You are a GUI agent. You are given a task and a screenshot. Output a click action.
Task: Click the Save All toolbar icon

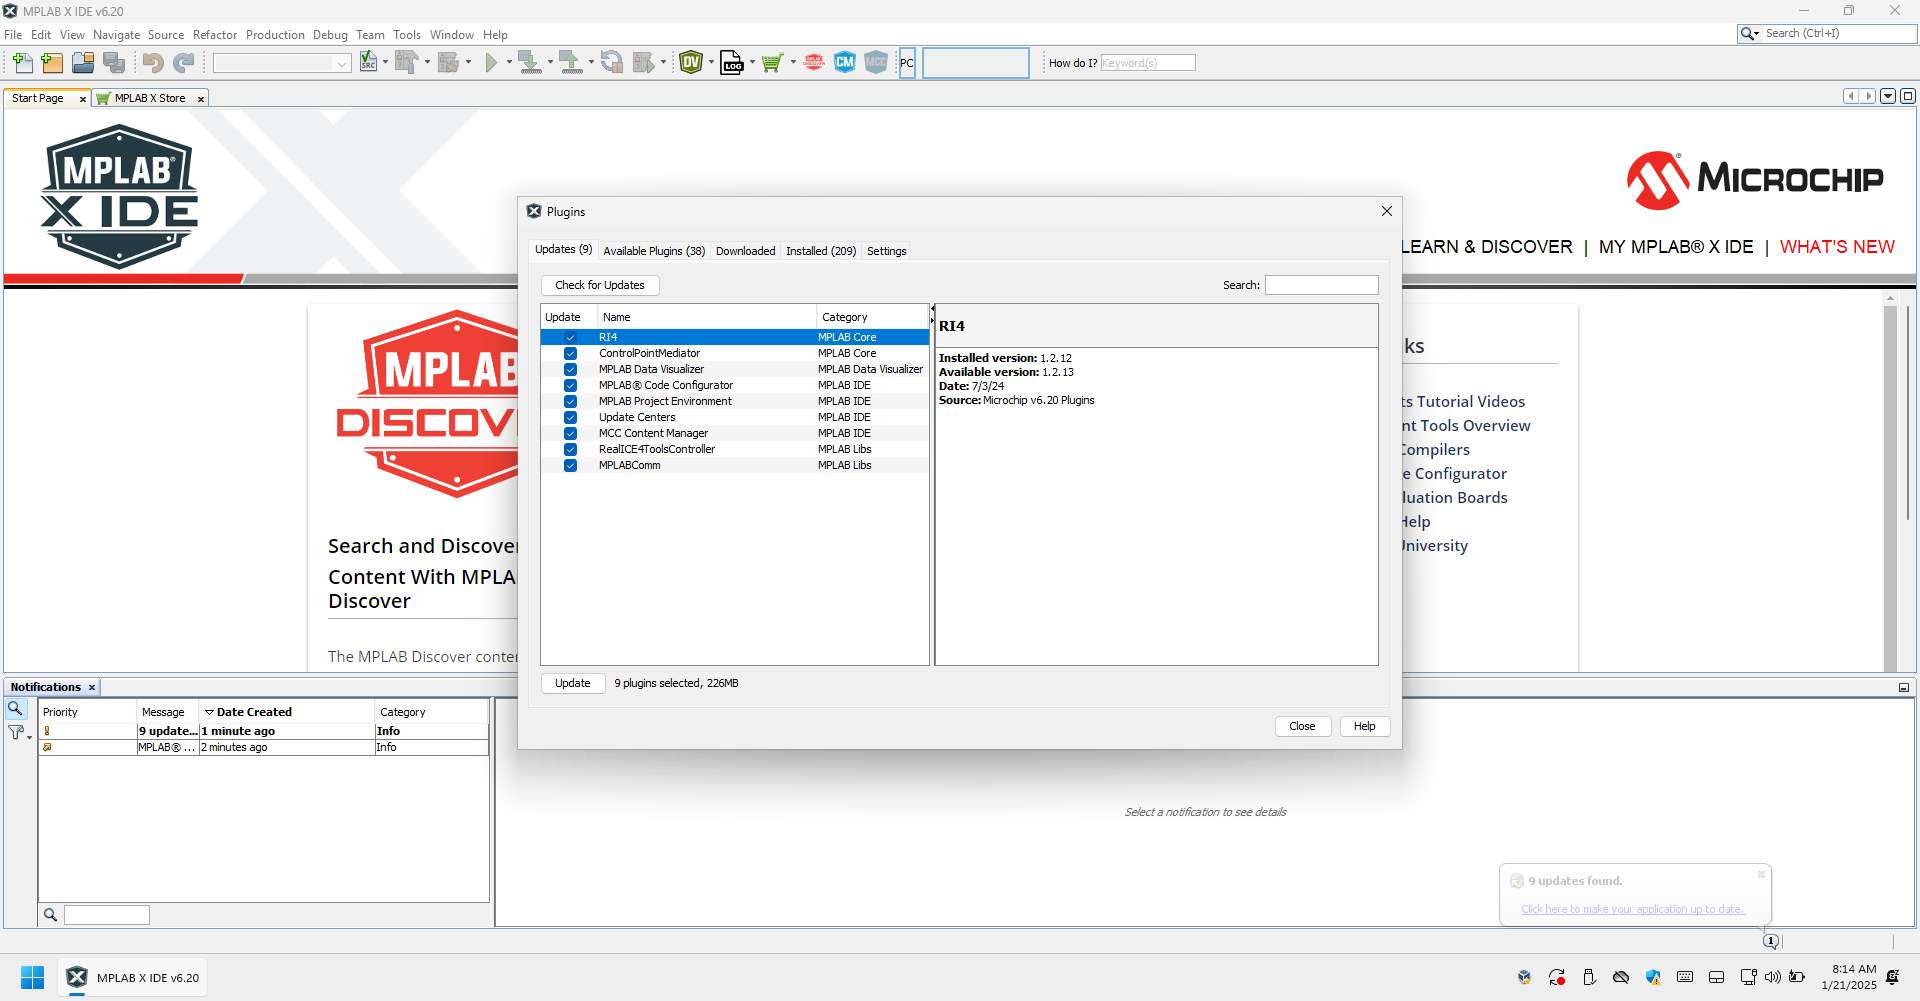coord(114,63)
